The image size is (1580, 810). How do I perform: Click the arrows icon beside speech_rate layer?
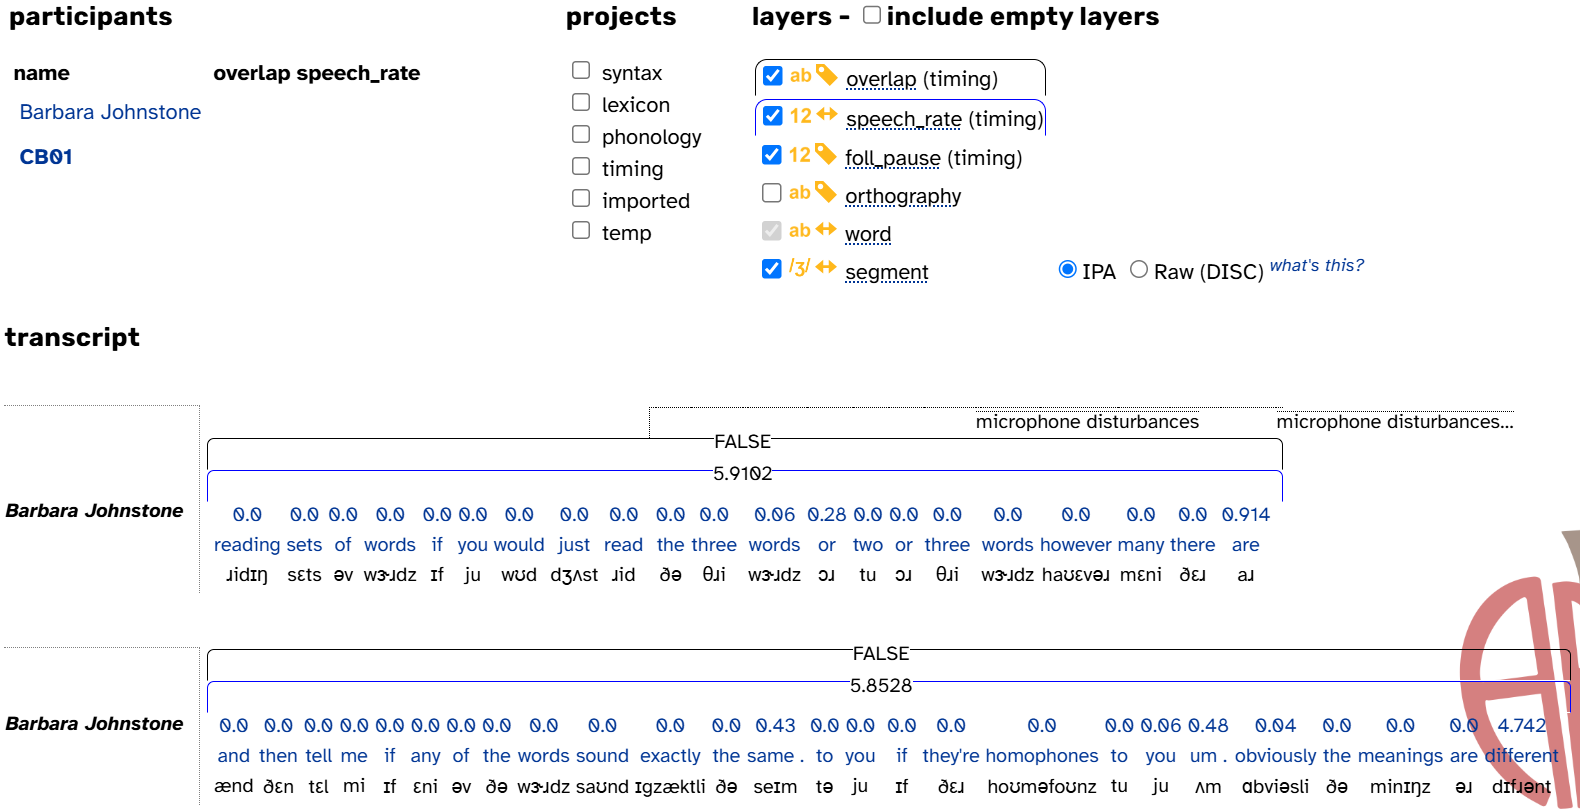pyautogui.click(x=827, y=115)
